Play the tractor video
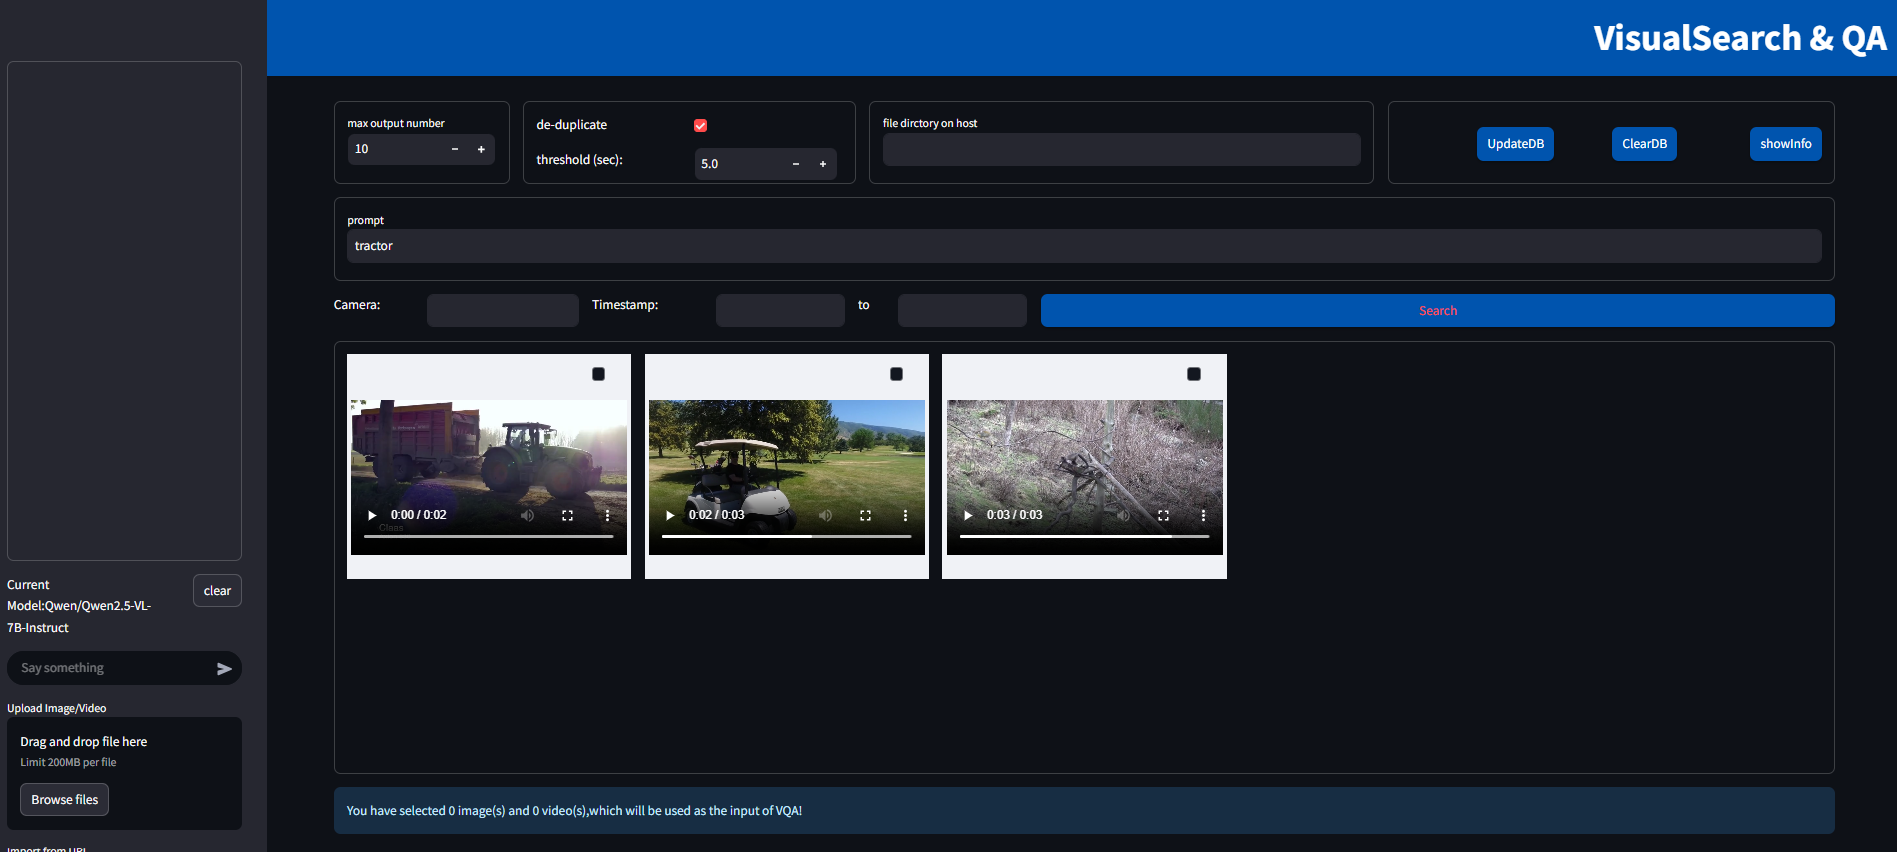 tap(372, 516)
